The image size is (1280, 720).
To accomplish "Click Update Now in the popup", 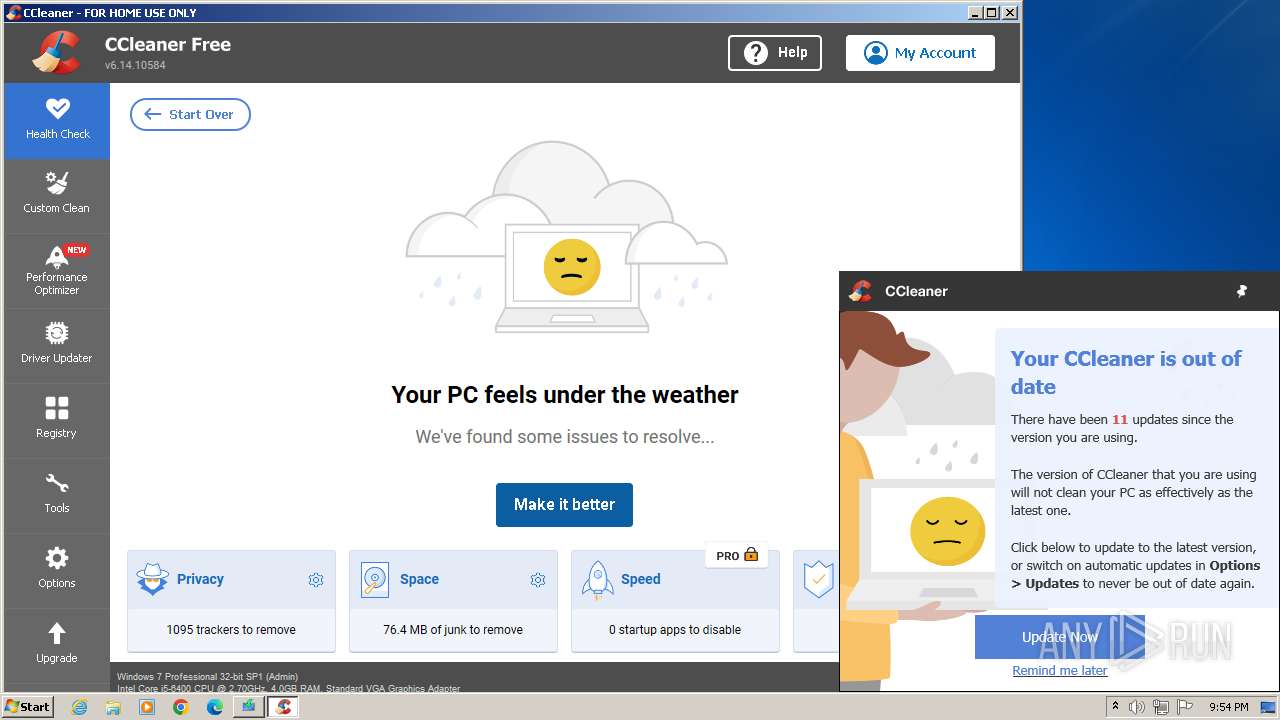I will [x=1060, y=637].
